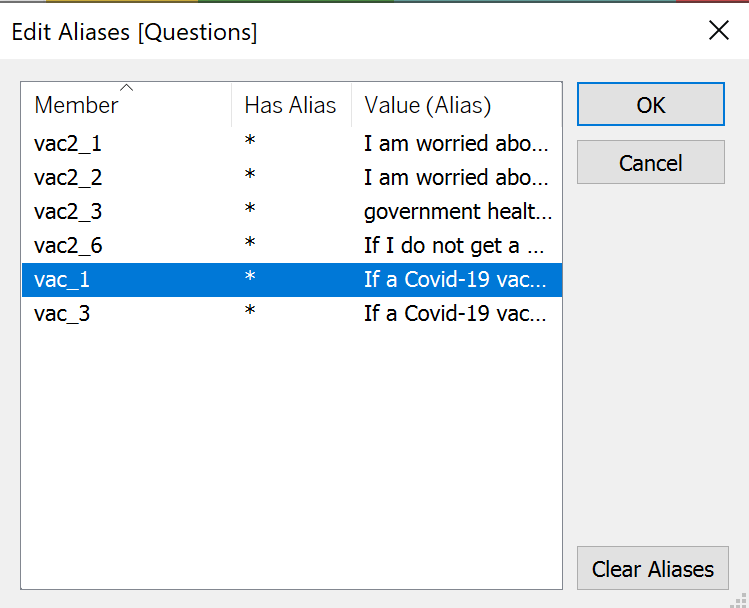Screen dimensions: 749x608
Task: Close the Edit Aliases dialog
Action: [x=718, y=31]
